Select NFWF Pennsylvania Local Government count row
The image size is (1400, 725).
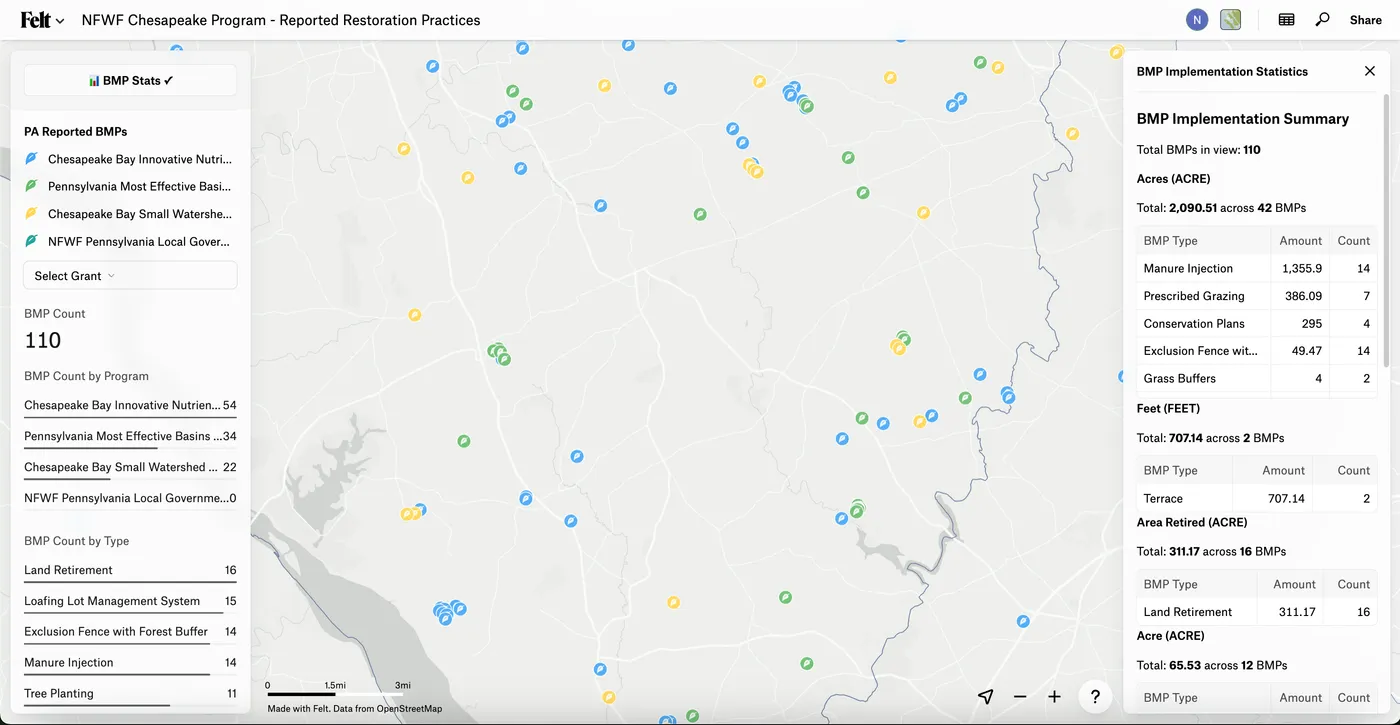(130, 498)
